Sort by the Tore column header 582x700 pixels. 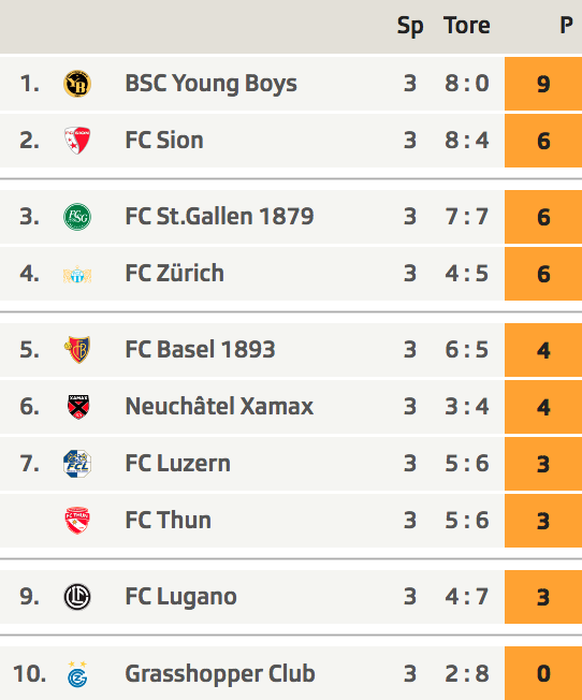click(467, 25)
